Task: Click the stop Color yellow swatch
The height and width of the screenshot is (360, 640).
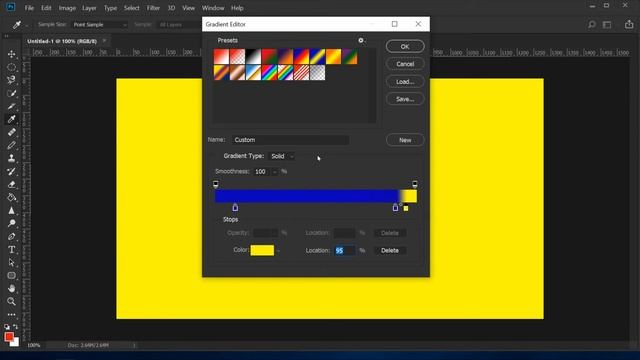Action: tap(262, 250)
